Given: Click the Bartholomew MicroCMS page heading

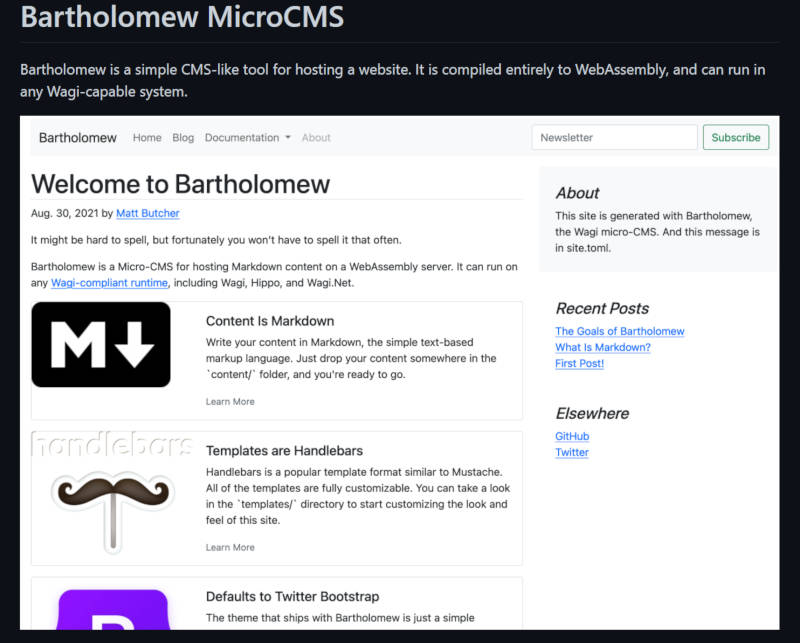Looking at the screenshot, I should point(182,16).
